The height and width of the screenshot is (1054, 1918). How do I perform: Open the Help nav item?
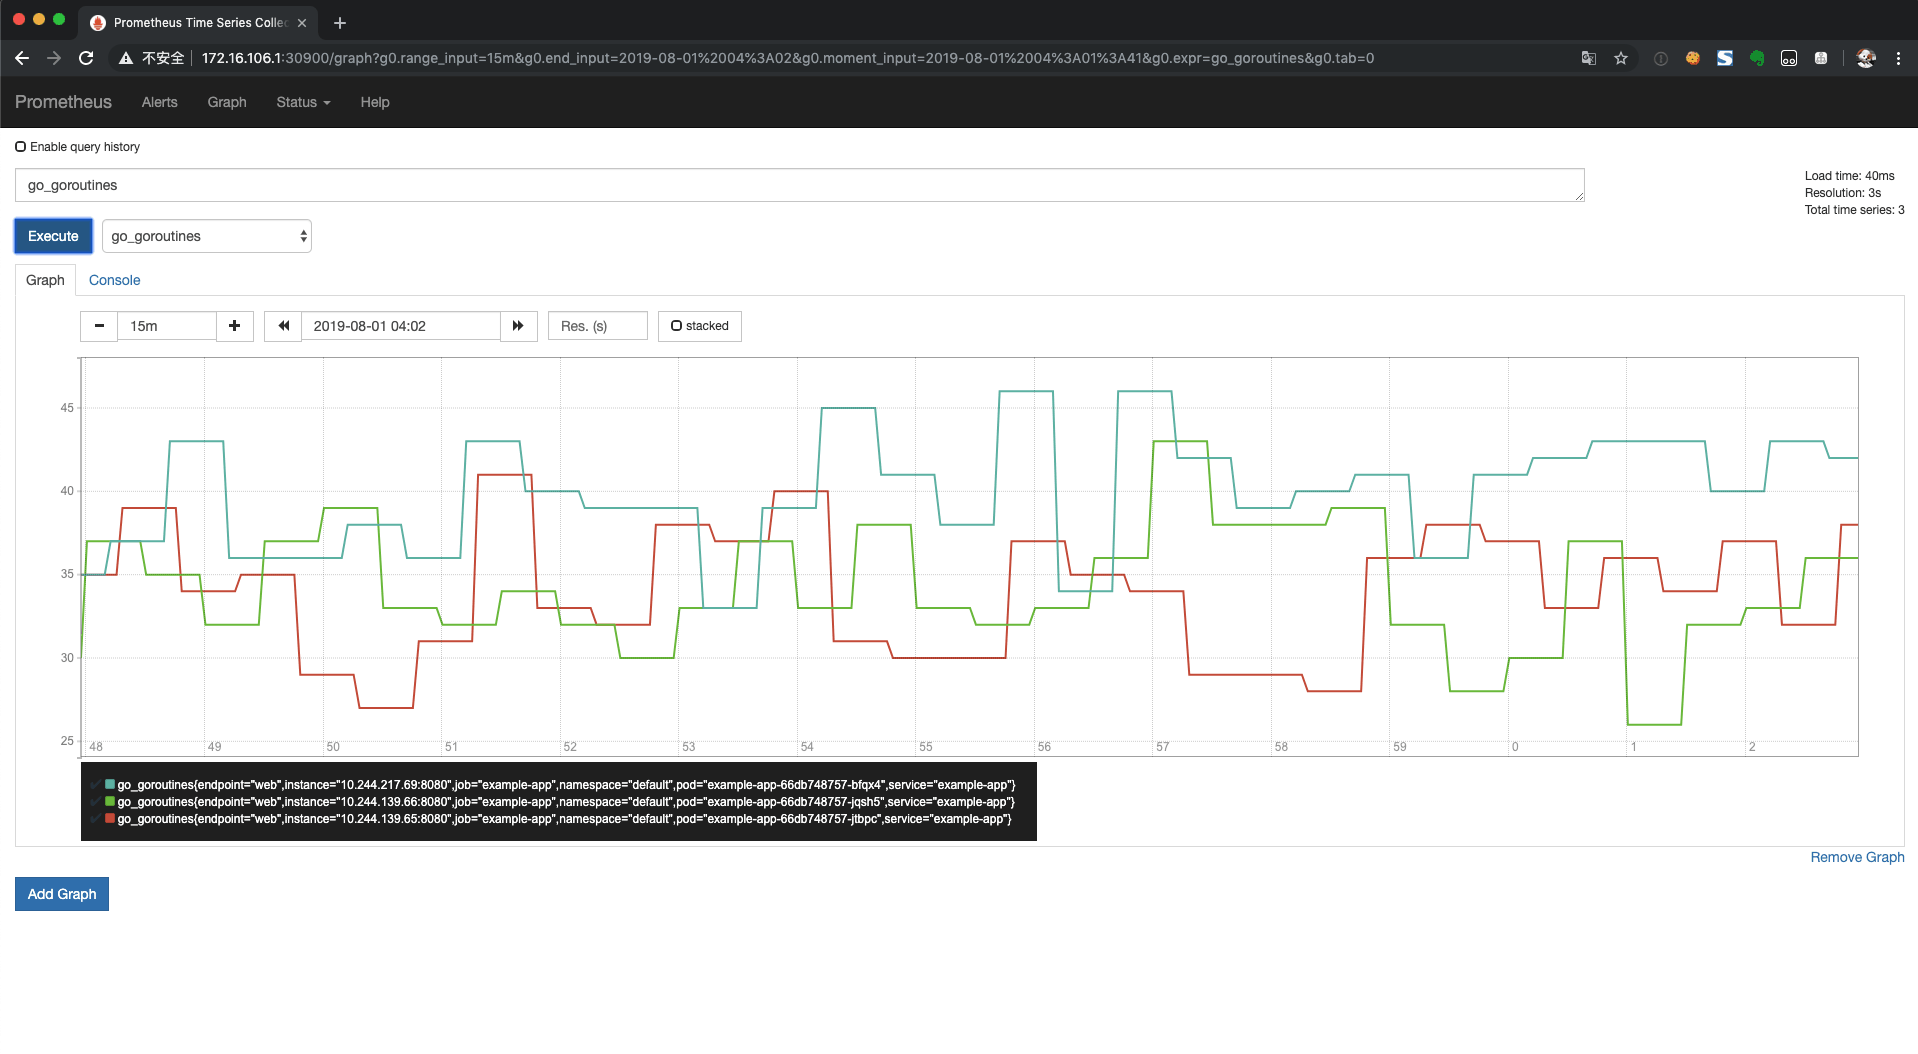tap(375, 102)
